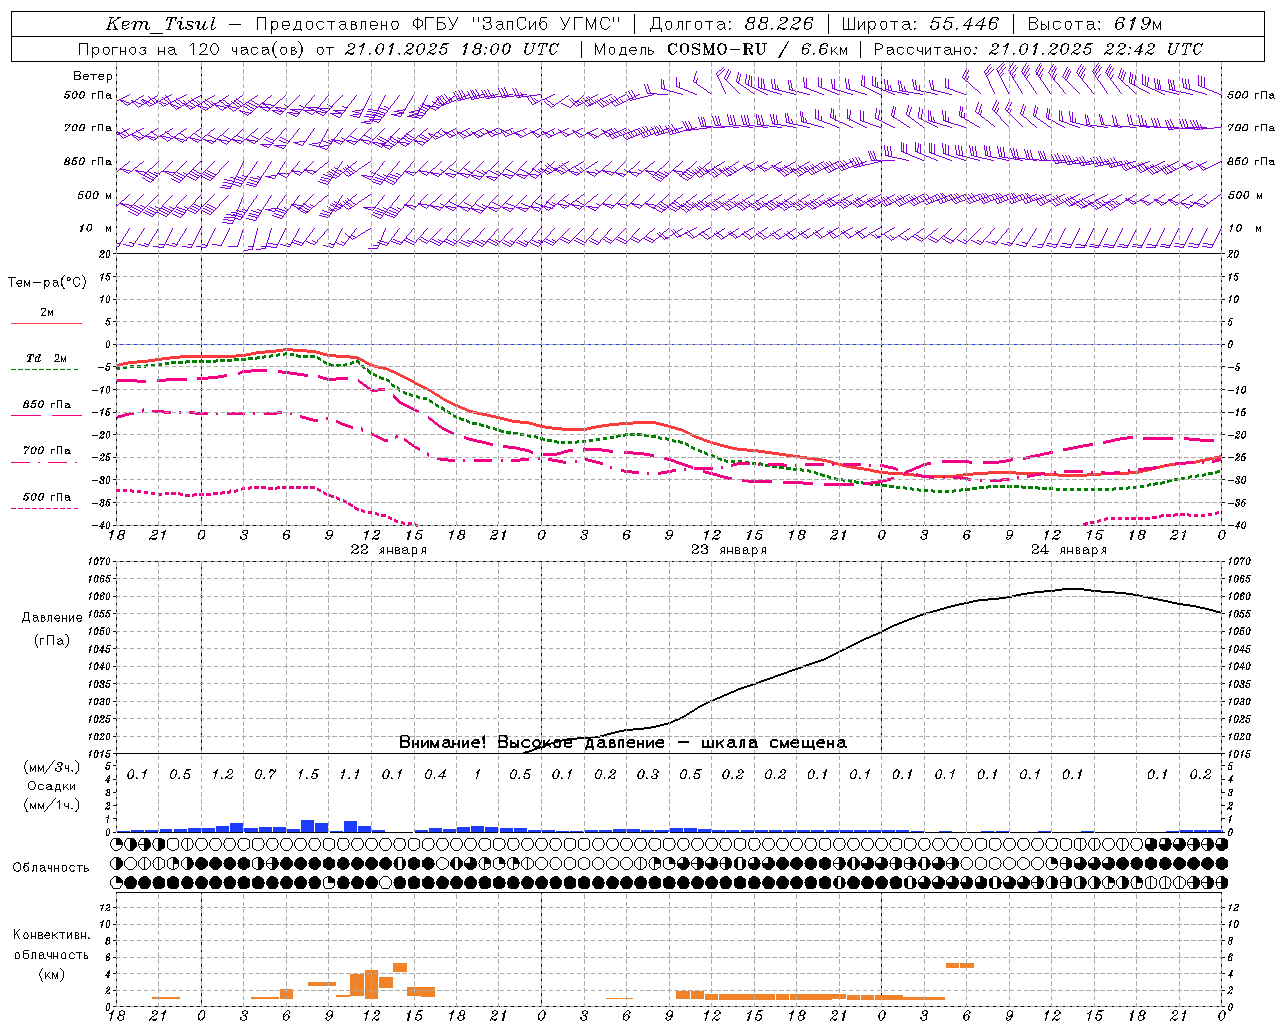Image resolution: width=1280 pixels, height=1024 pixels.
Task: Select the Тем-ра(°C) axis label
Action: (x=47, y=283)
